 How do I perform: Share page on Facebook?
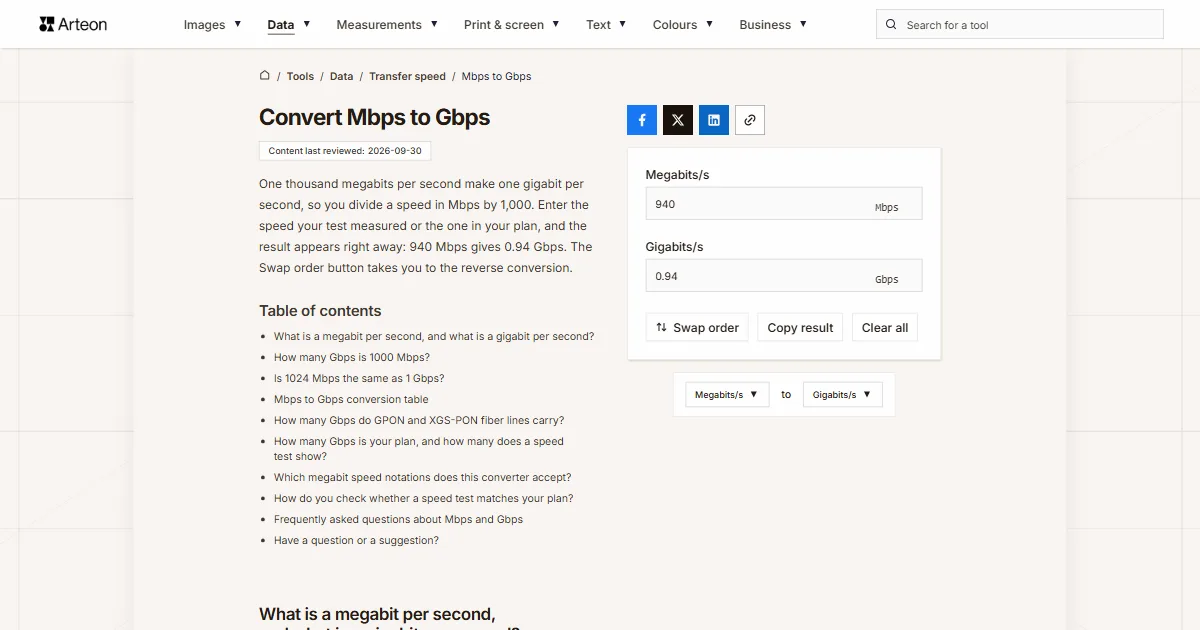point(642,120)
